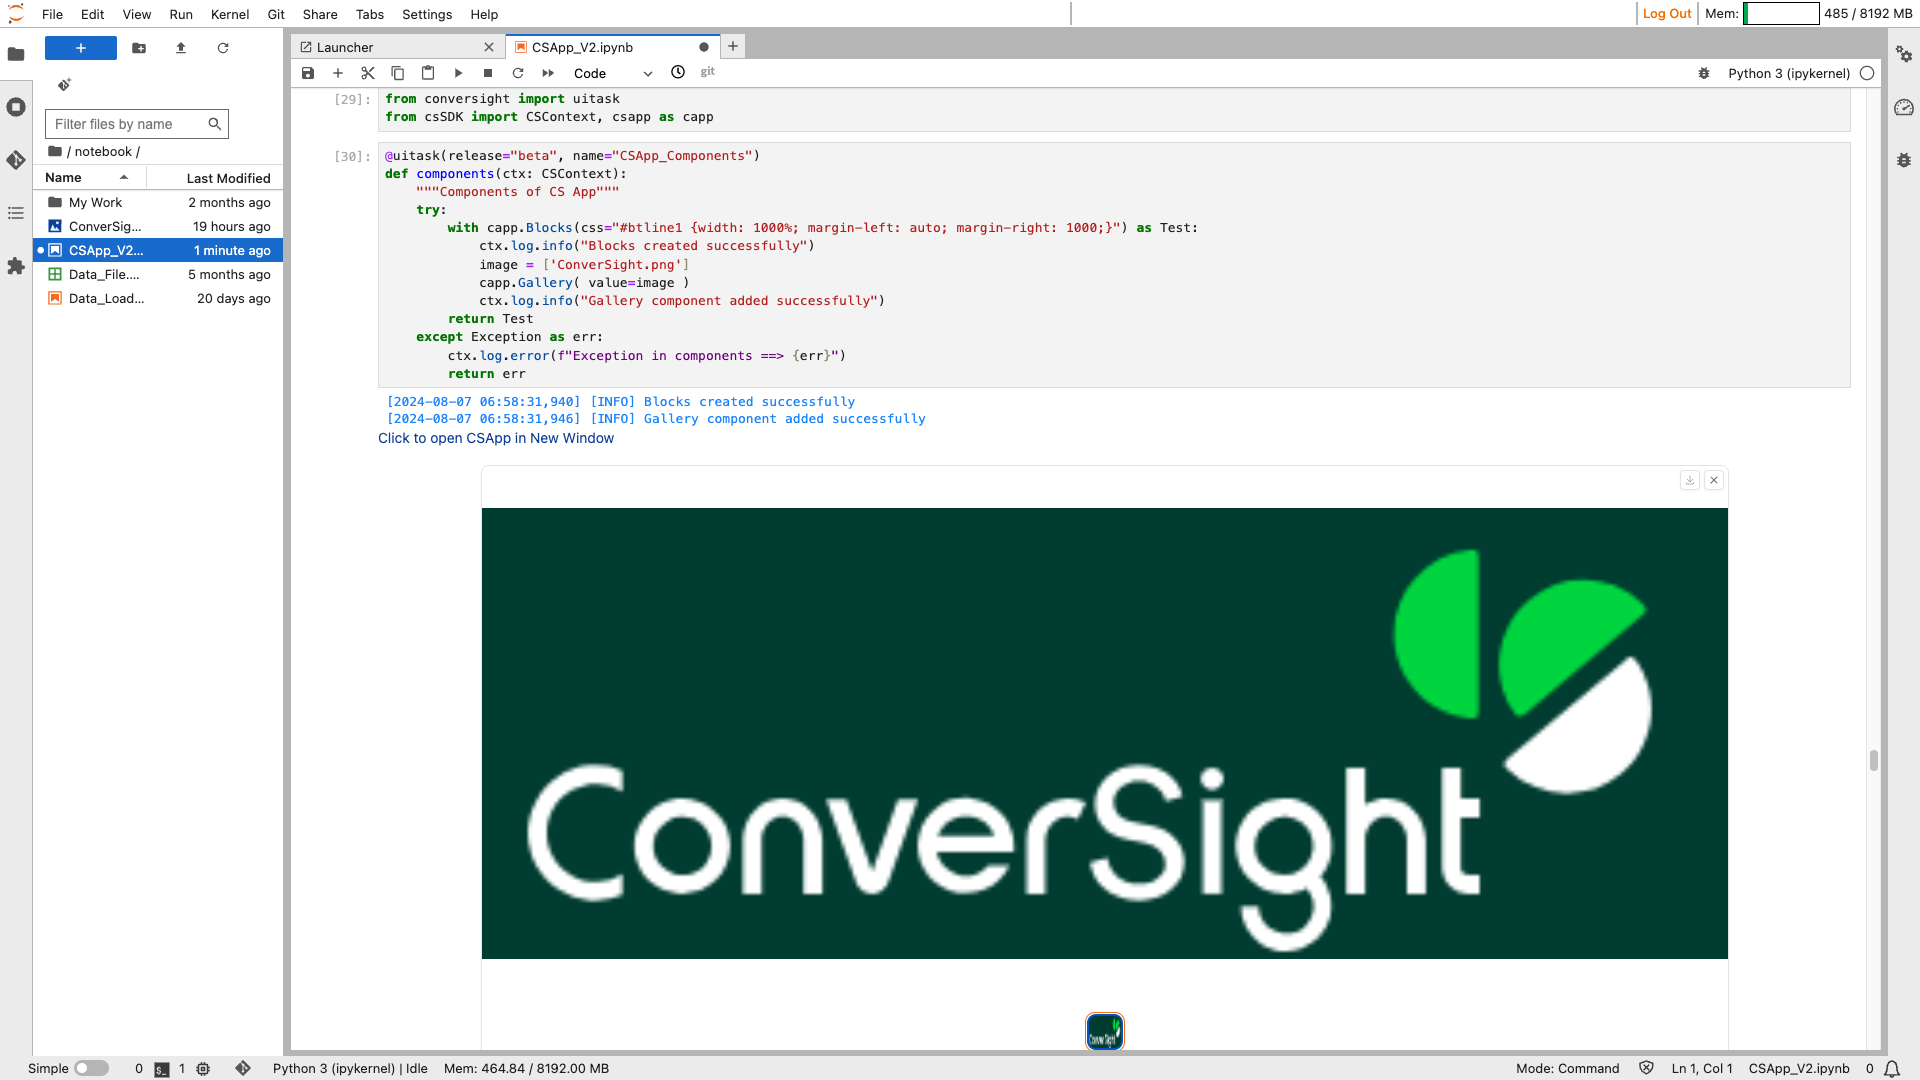Cut selected cell using scissors icon
This screenshot has height=1080, width=1920.
[x=368, y=73]
